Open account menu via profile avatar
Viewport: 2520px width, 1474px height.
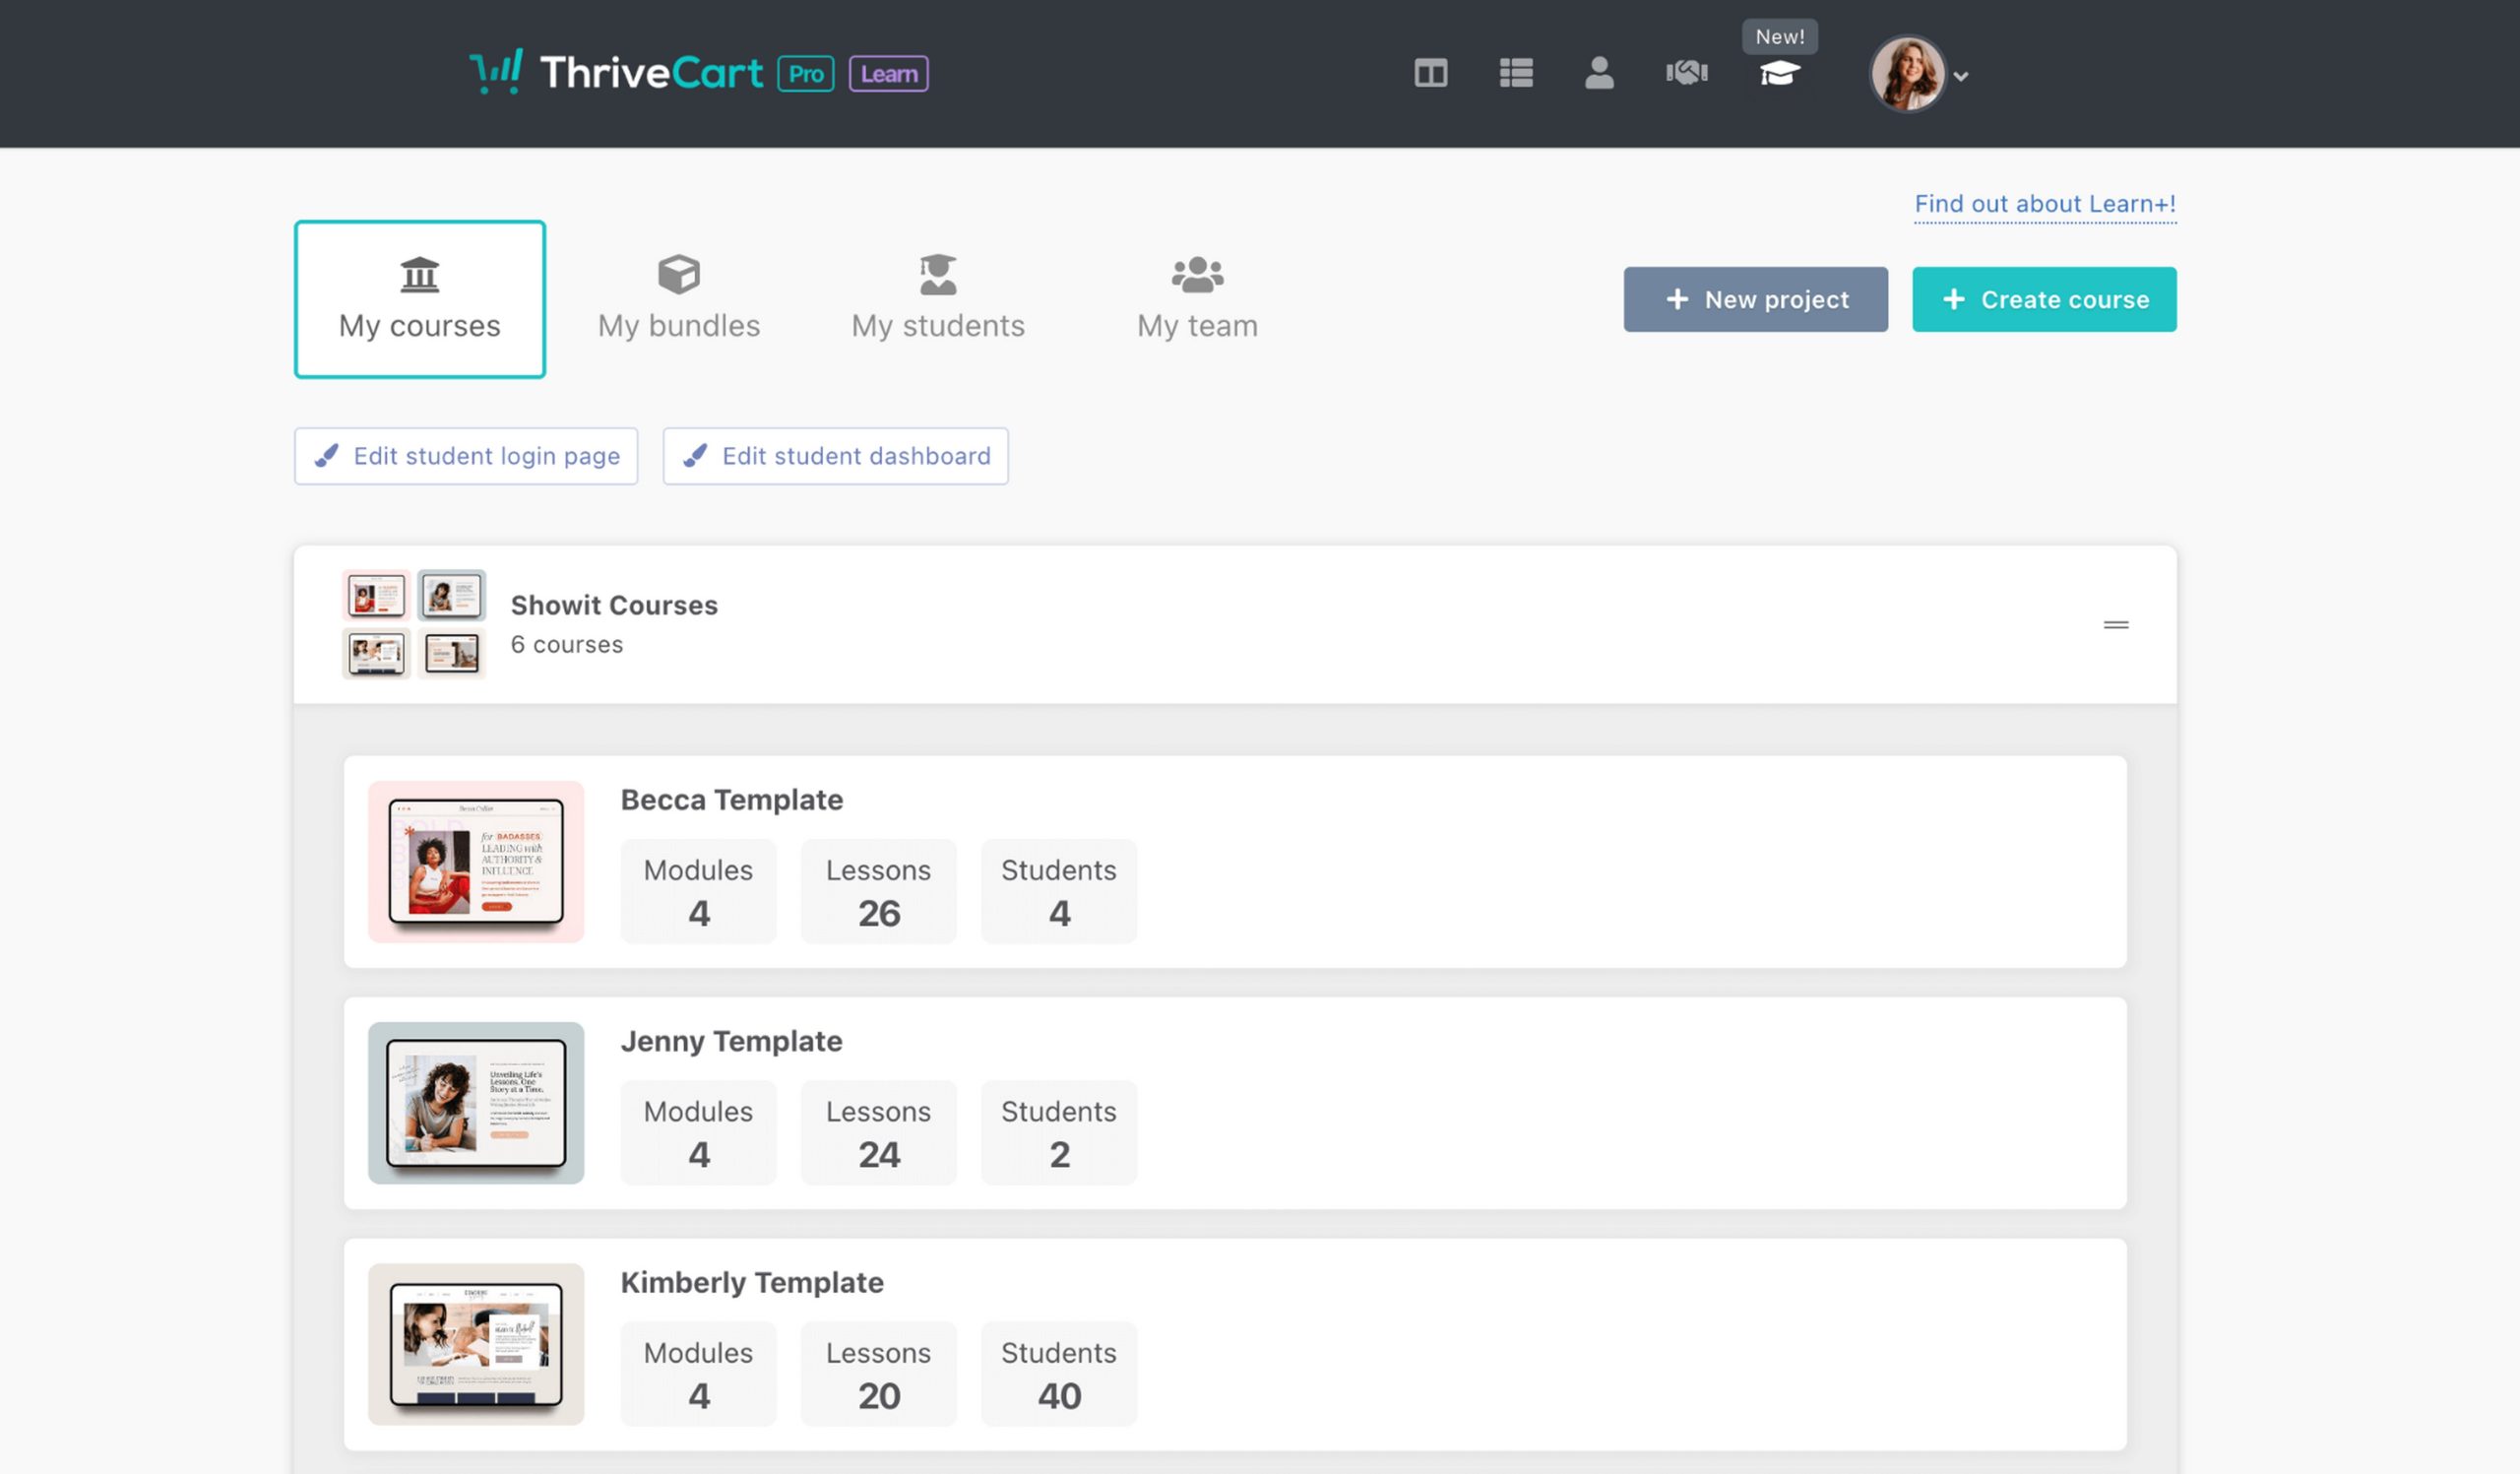pos(1907,74)
